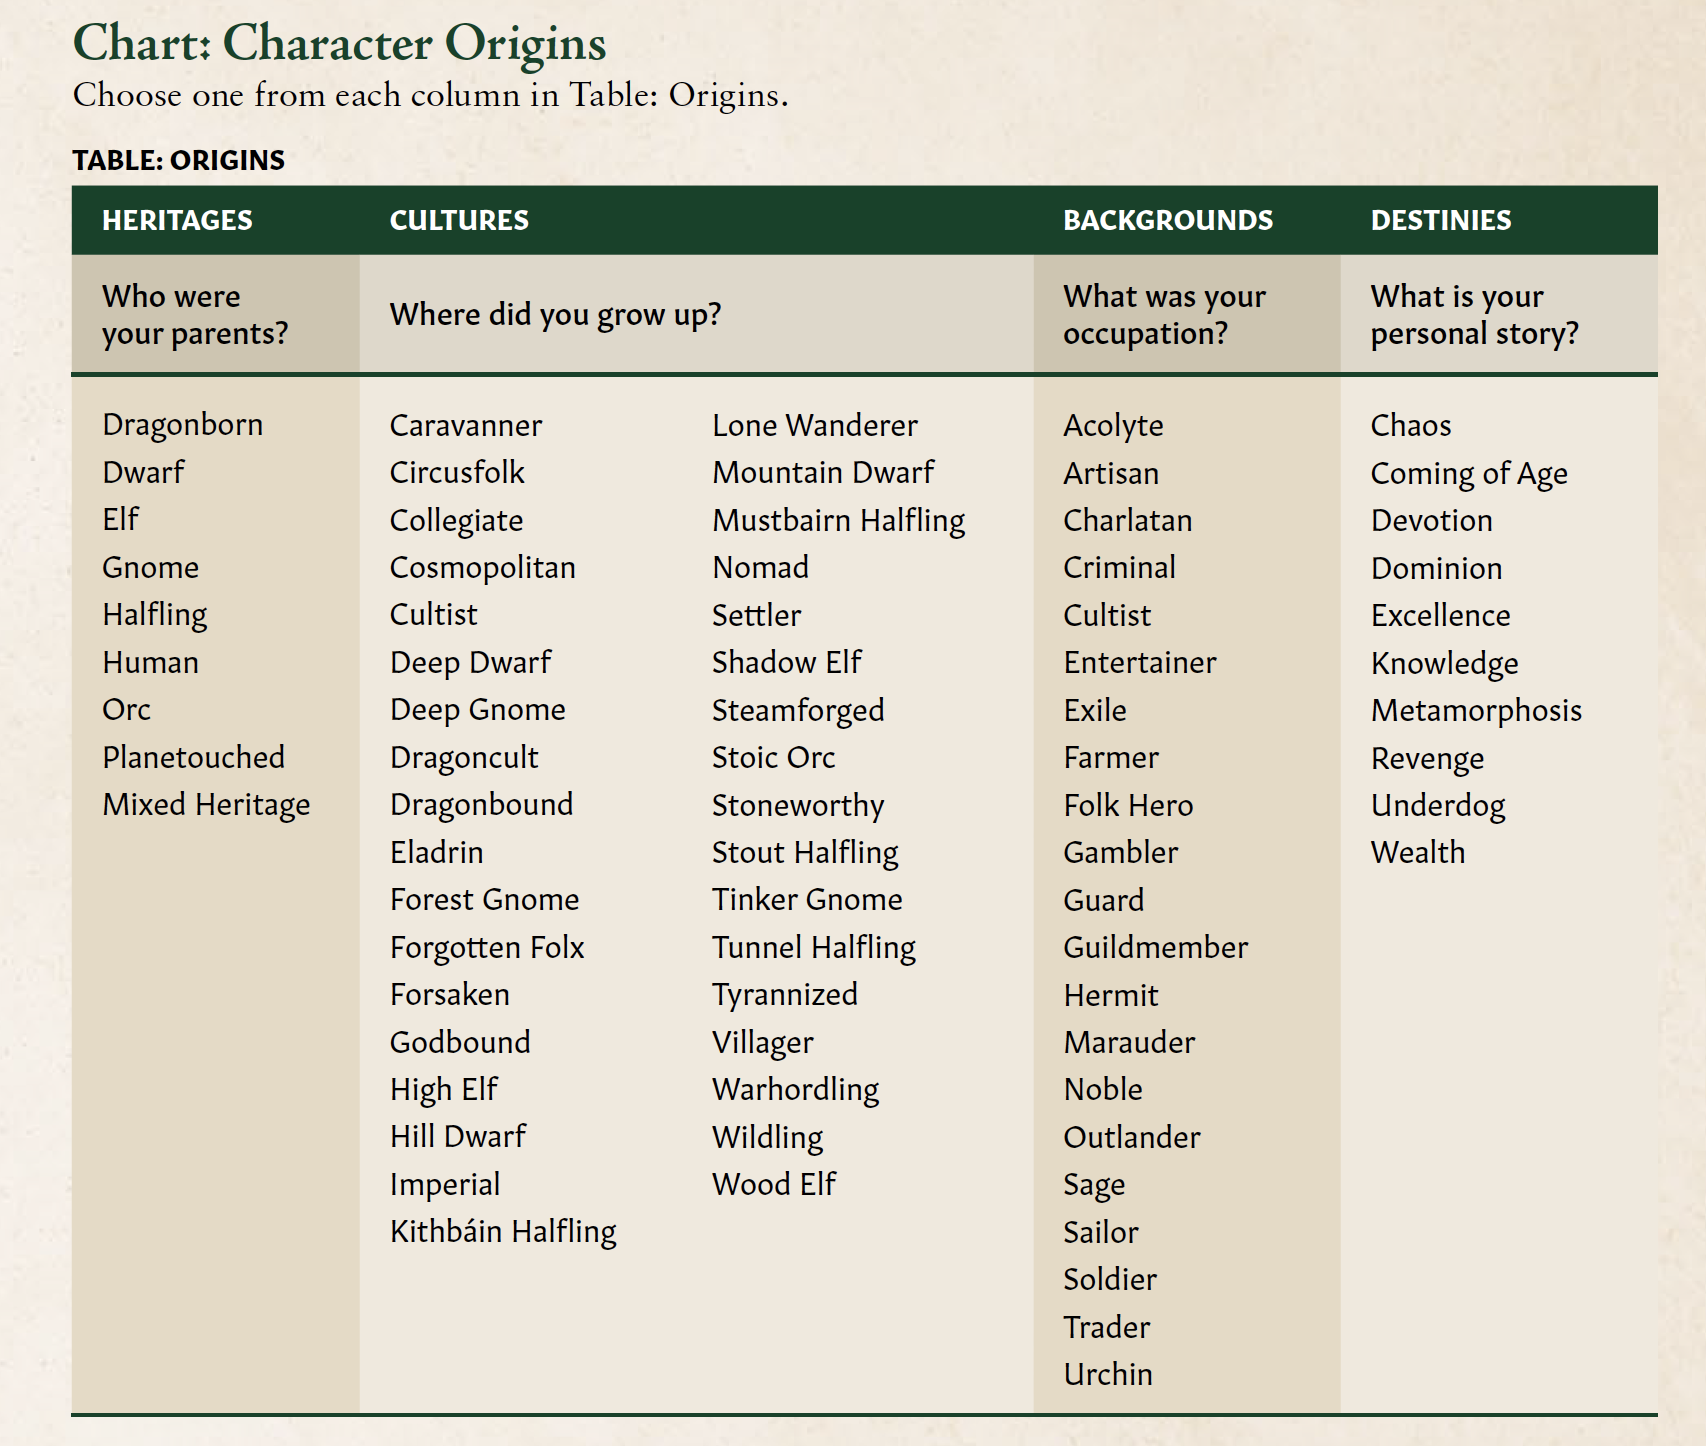Screen dimensions: 1706x1446
Task: Click the Acolyte background
Action: pos(1113,425)
